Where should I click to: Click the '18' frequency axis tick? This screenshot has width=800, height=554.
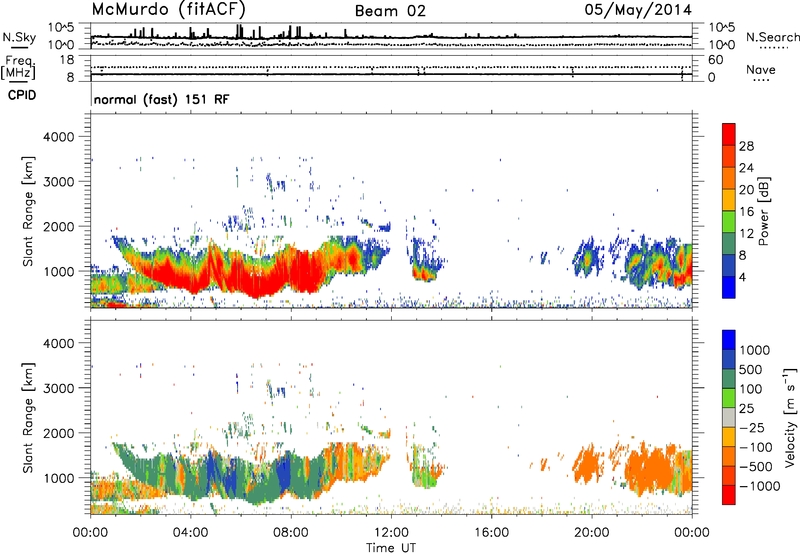click(67, 60)
